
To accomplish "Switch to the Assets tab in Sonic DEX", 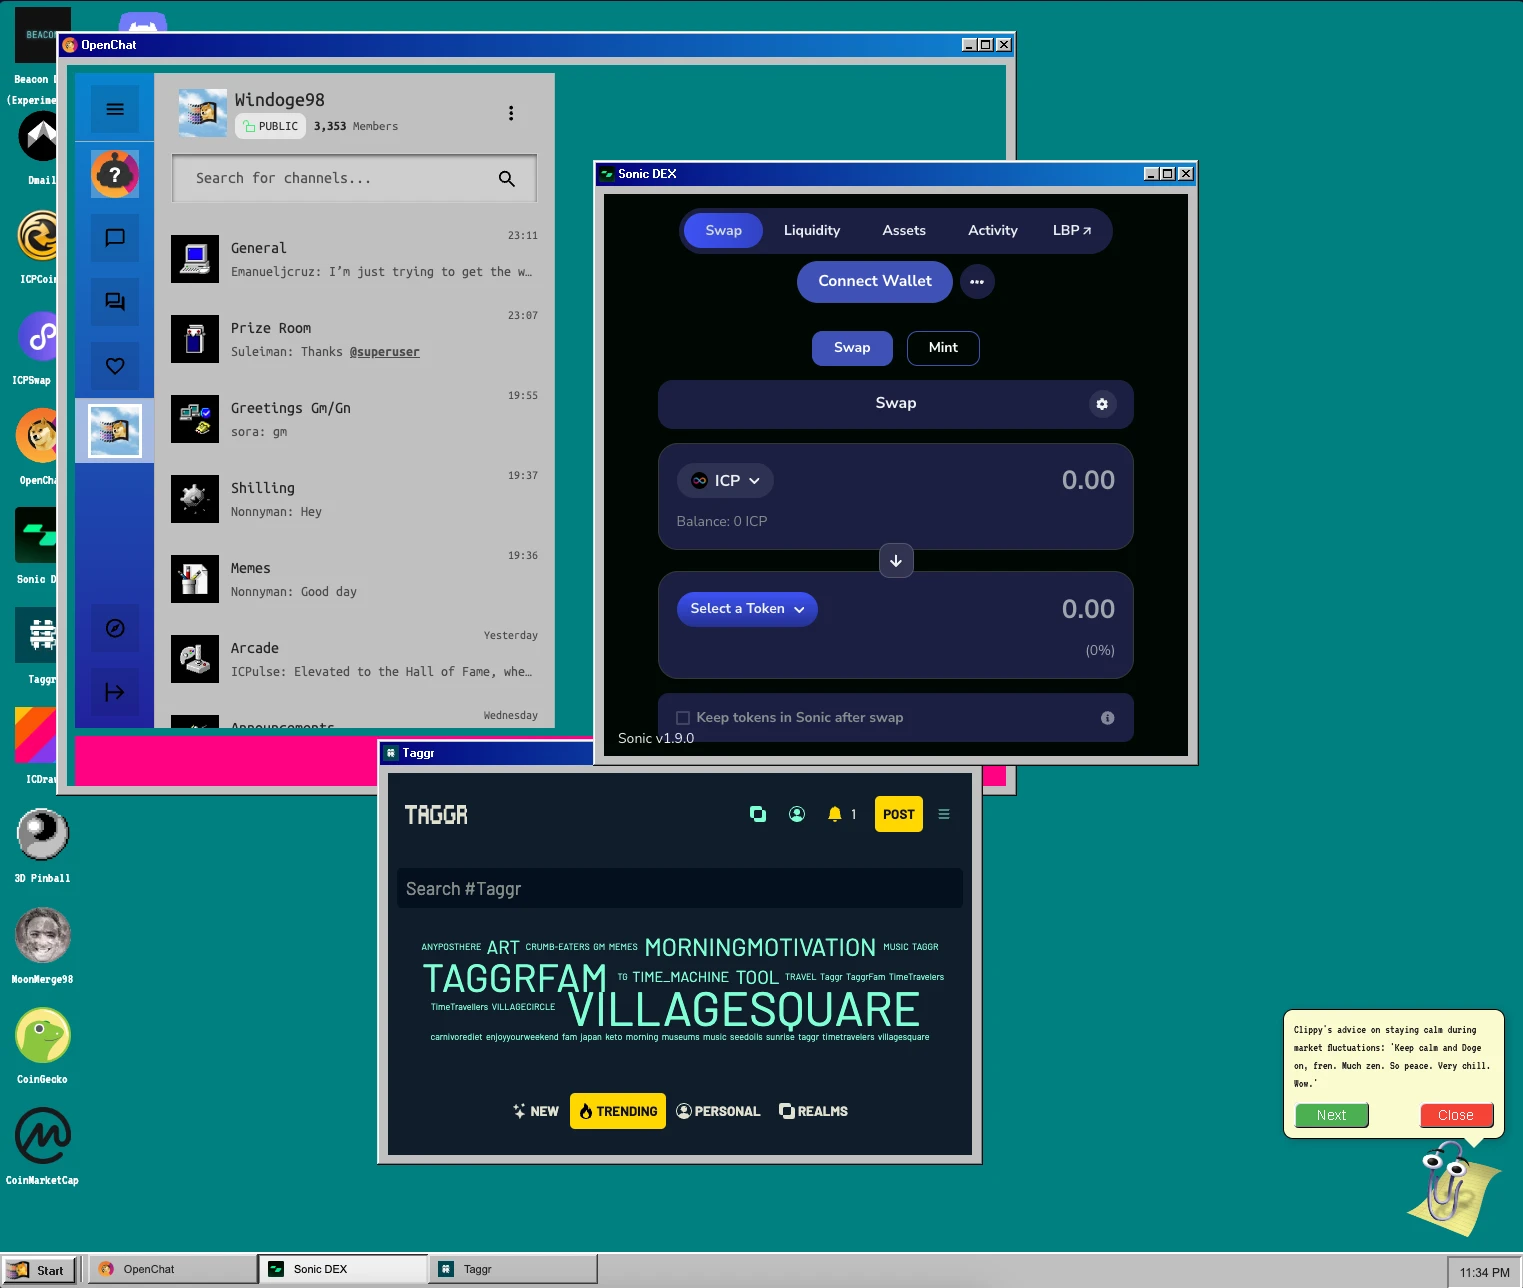I will click(x=904, y=230).
